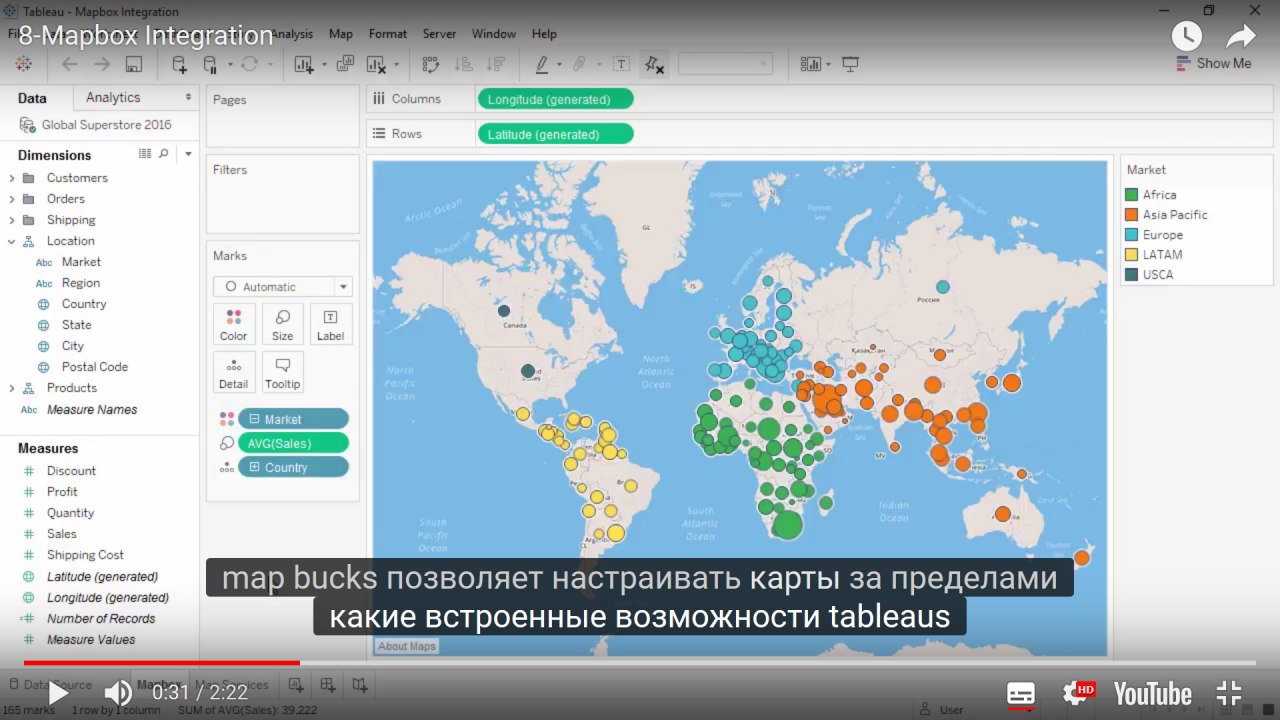1280x720 pixels.
Task: Open the Color mark card
Action: (x=233, y=325)
